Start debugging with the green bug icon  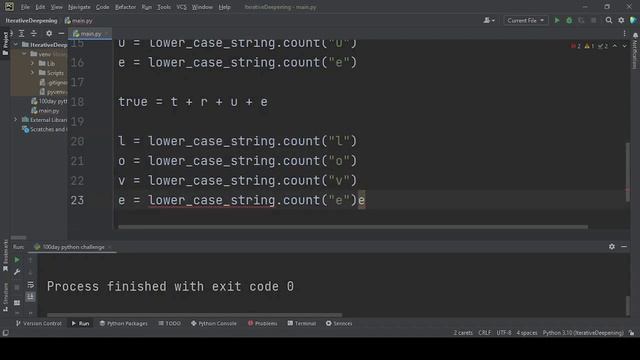569,20
